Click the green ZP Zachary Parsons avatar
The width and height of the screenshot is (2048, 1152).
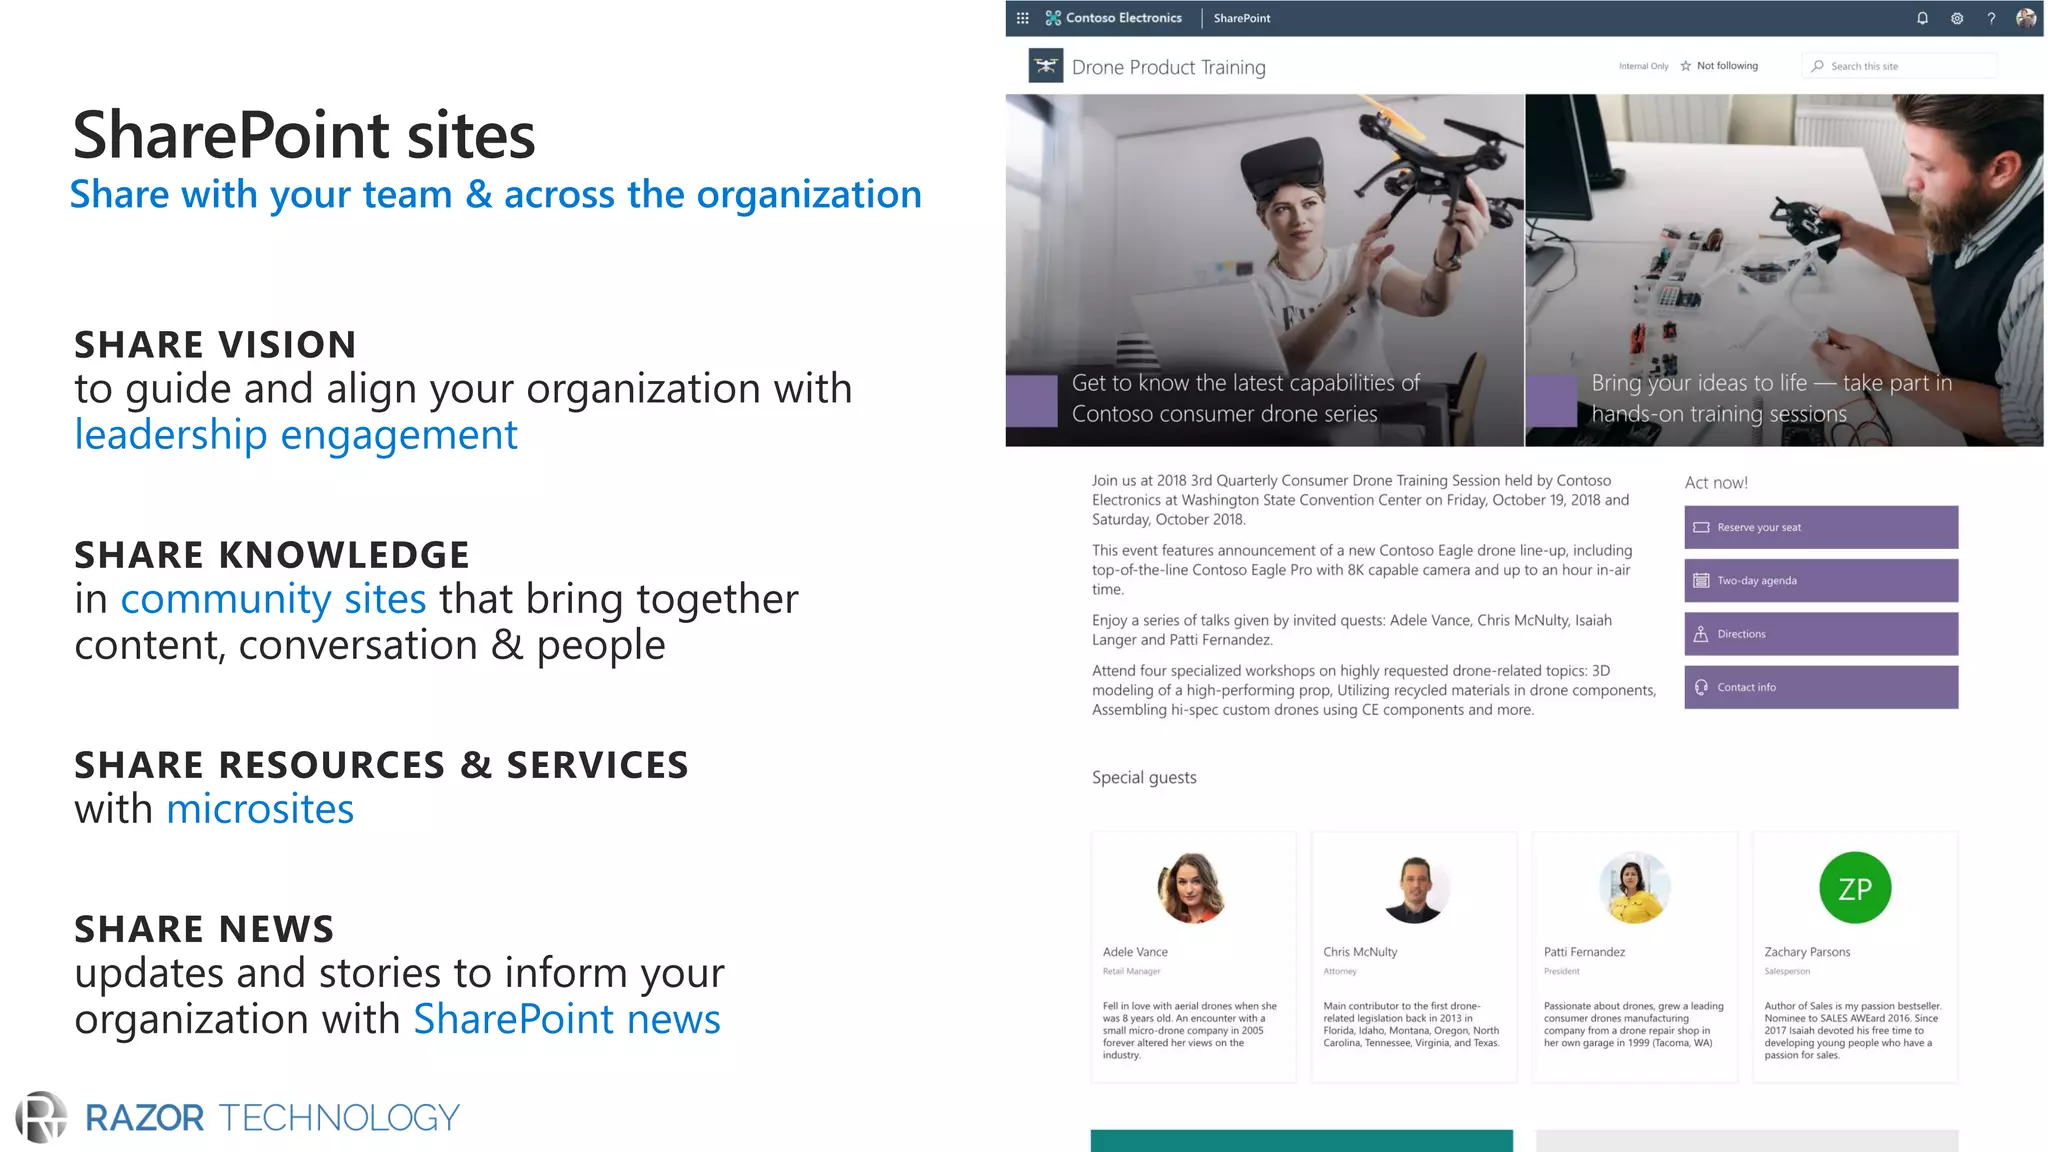pyautogui.click(x=1855, y=888)
